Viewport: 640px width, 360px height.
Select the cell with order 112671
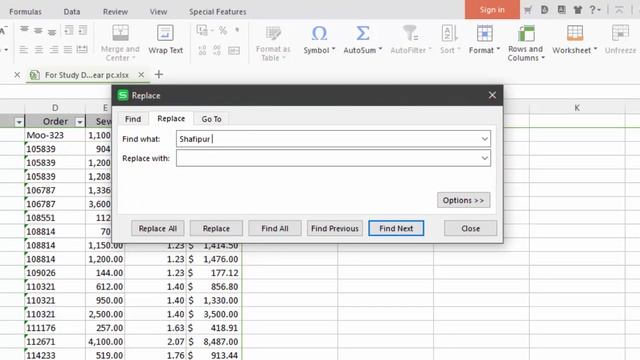55,342
